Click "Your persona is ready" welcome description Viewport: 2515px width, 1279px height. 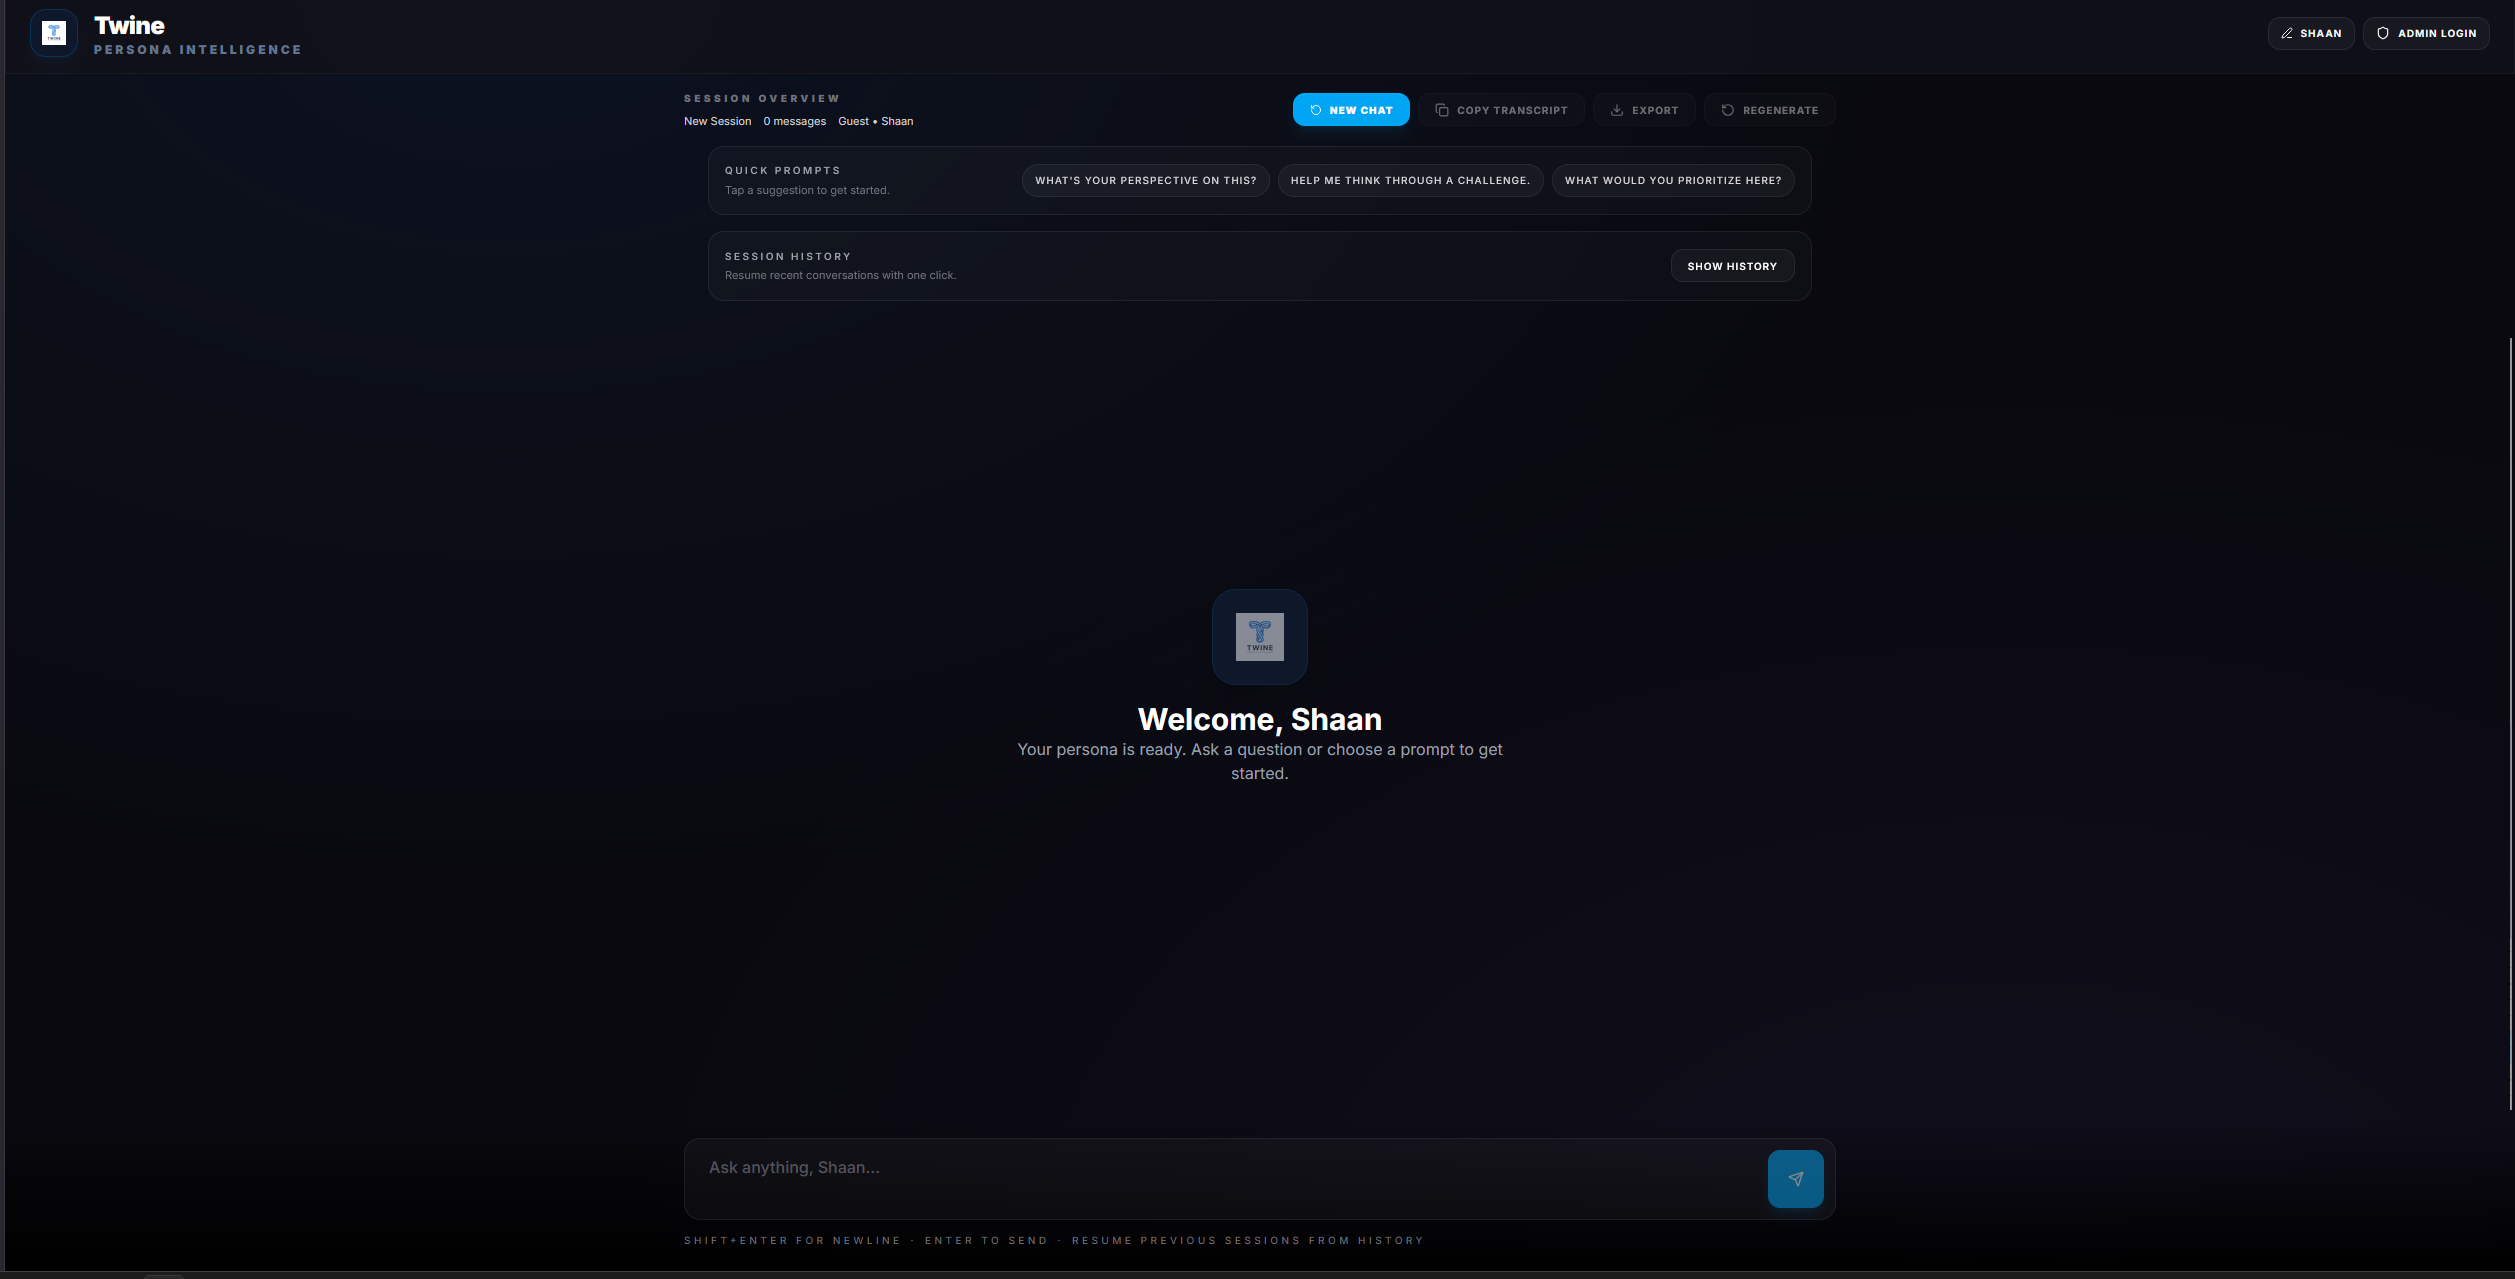click(1259, 761)
